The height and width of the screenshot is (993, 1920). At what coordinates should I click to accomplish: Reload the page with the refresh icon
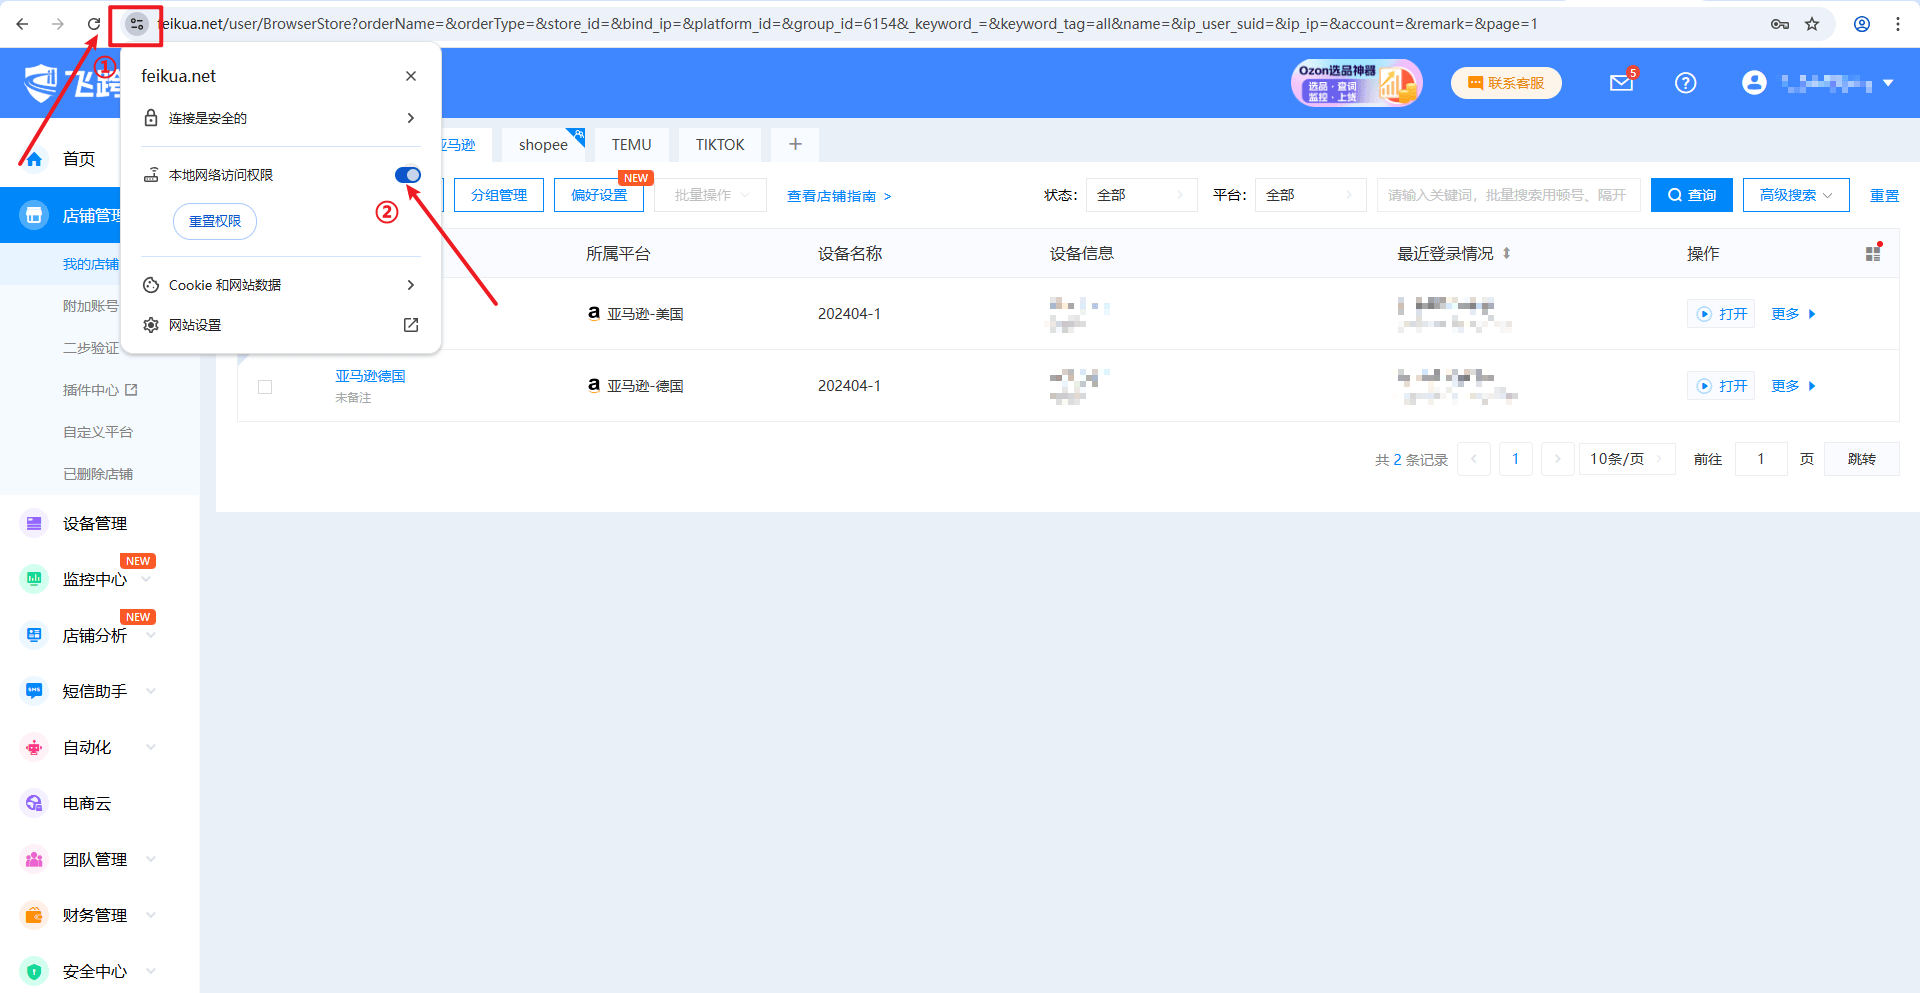pyautogui.click(x=93, y=24)
